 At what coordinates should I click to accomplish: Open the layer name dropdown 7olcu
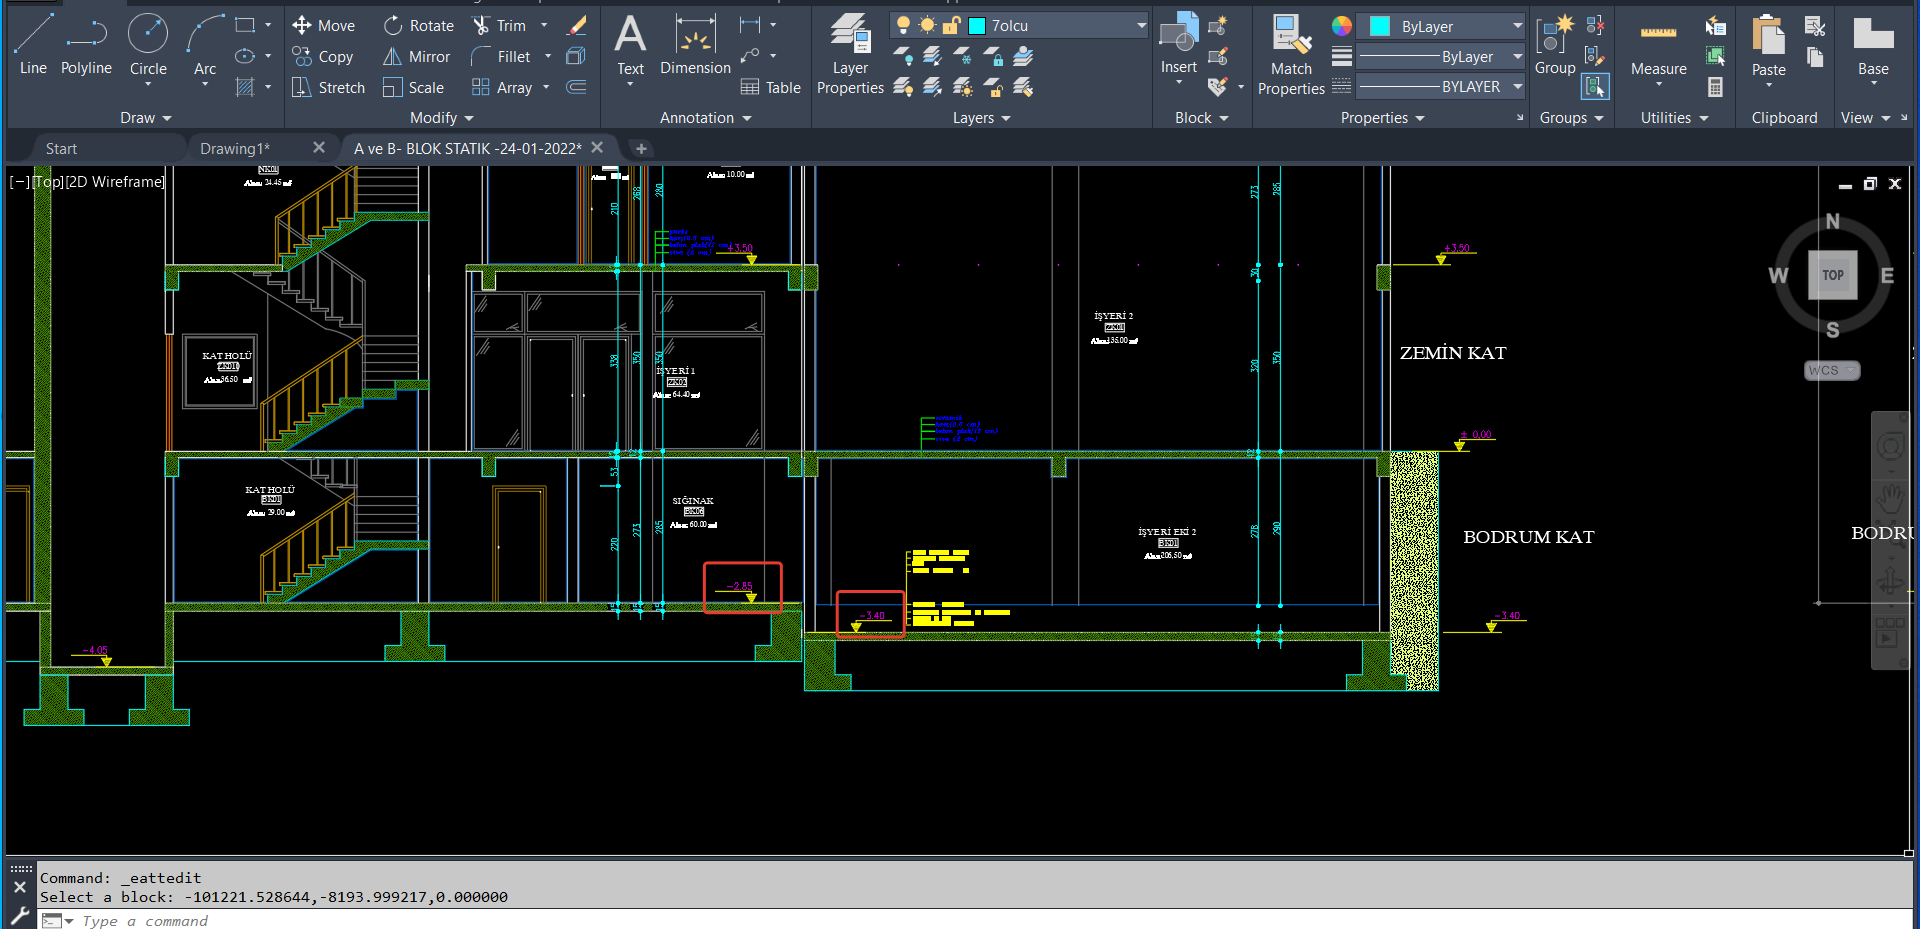pos(1141,25)
